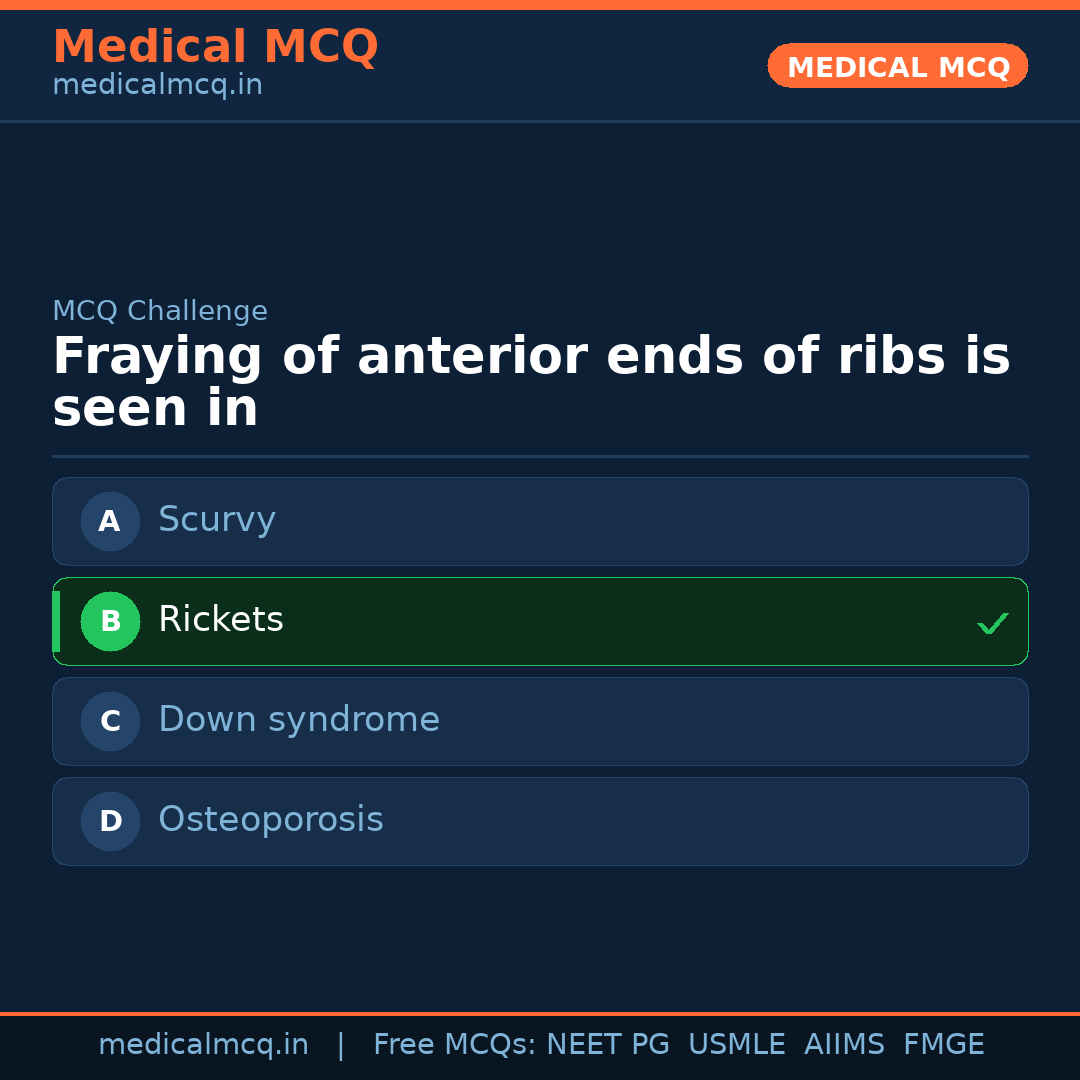Click USMLE in the footer
1080x1080 pixels.
(736, 1045)
